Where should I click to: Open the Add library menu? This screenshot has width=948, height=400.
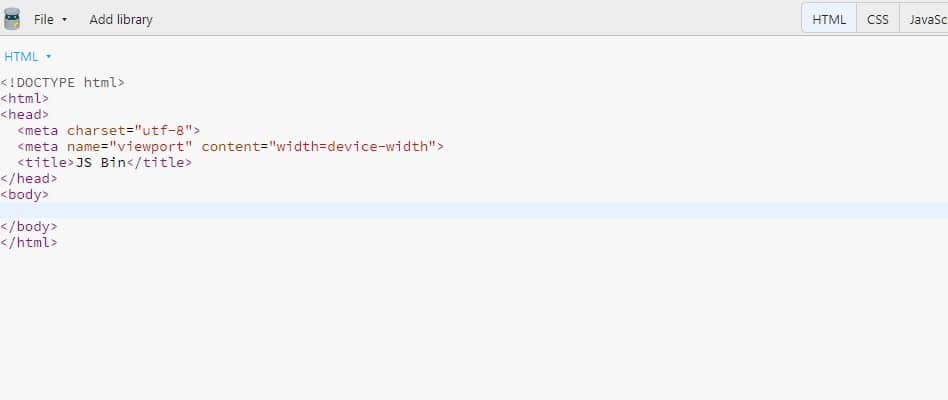[121, 19]
